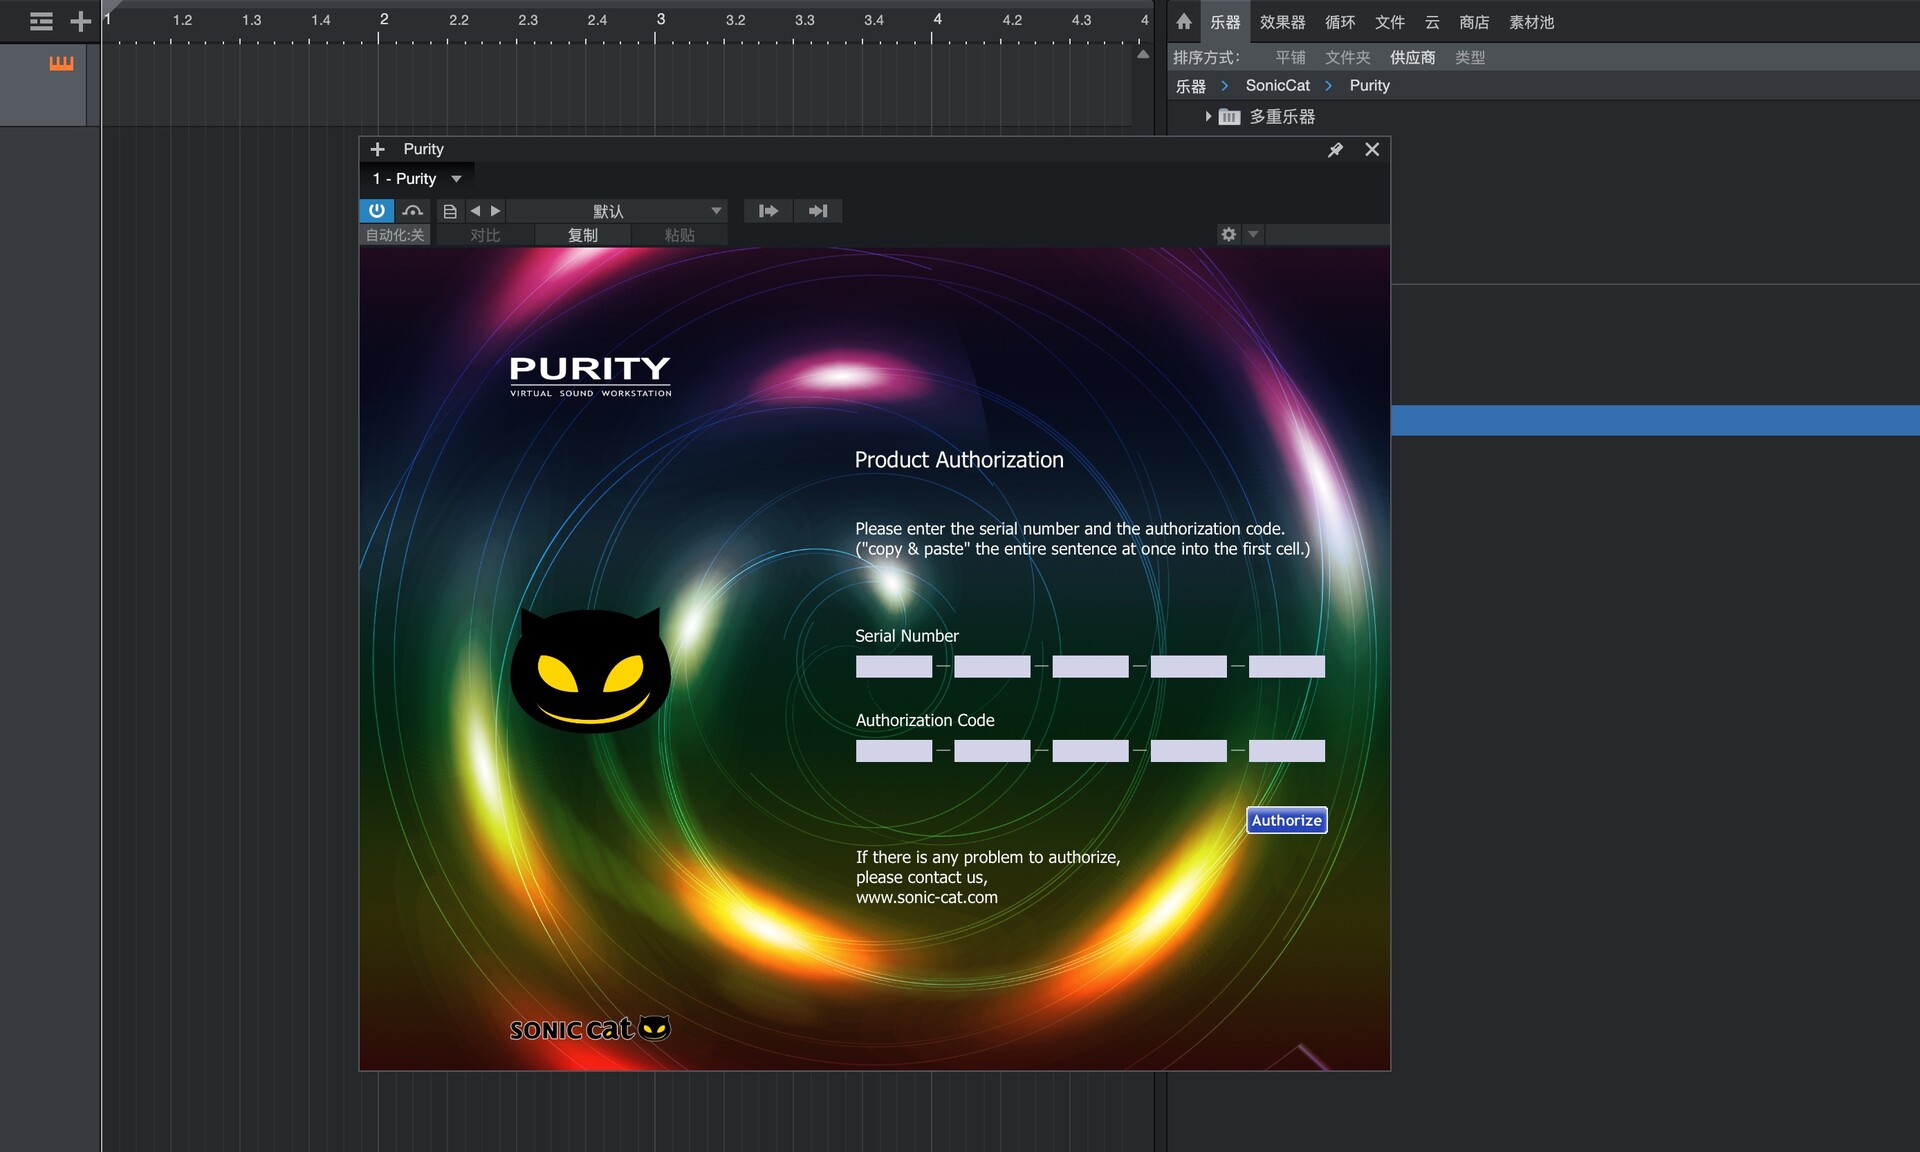Click the Purity title in plugin header
This screenshot has width=1920, height=1152.
point(423,149)
